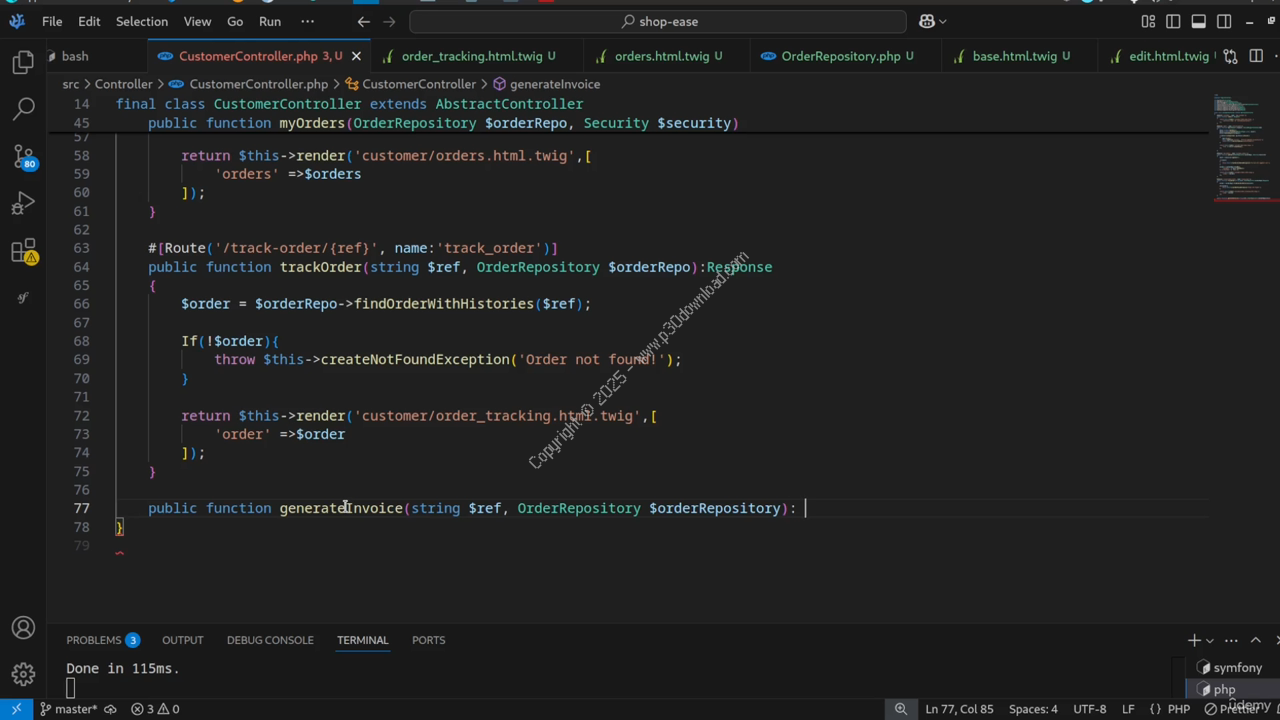This screenshot has width=1280, height=720.
Task: Change indentation via Spaces: 4
Action: pyautogui.click(x=1033, y=709)
